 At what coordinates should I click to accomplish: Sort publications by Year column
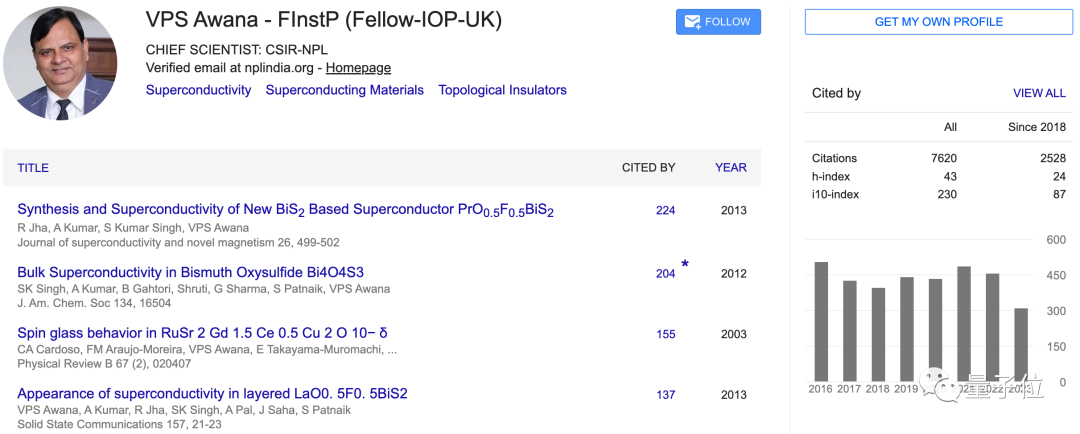(x=730, y=168)
